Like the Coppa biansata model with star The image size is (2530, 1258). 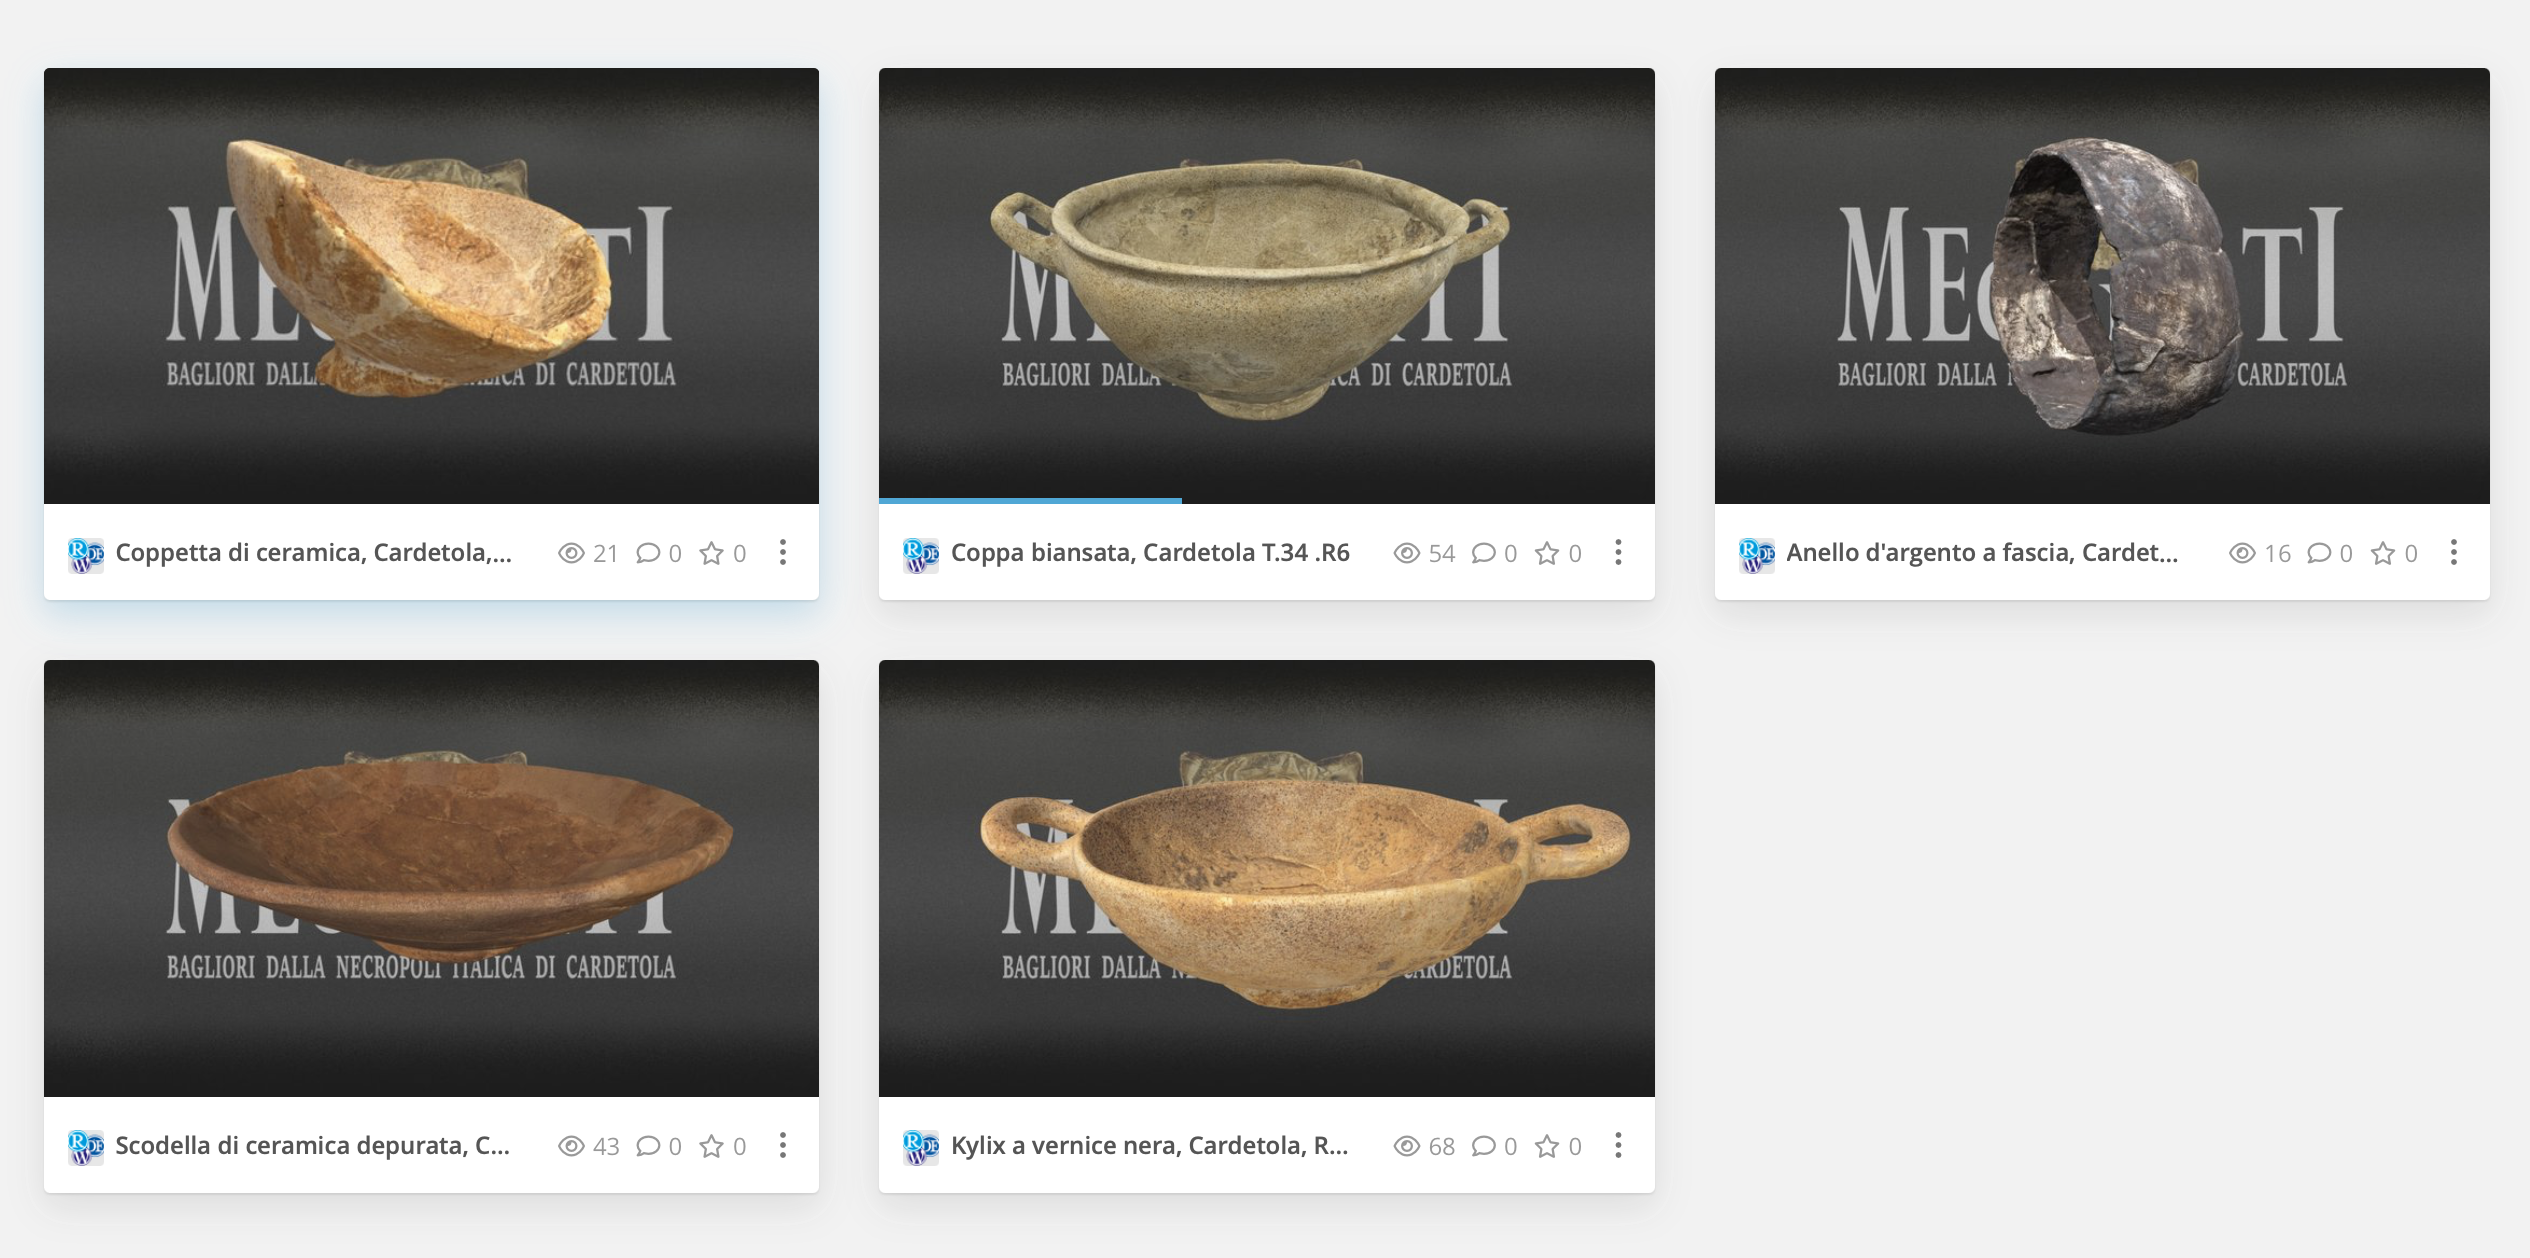tap(1547, 553)
